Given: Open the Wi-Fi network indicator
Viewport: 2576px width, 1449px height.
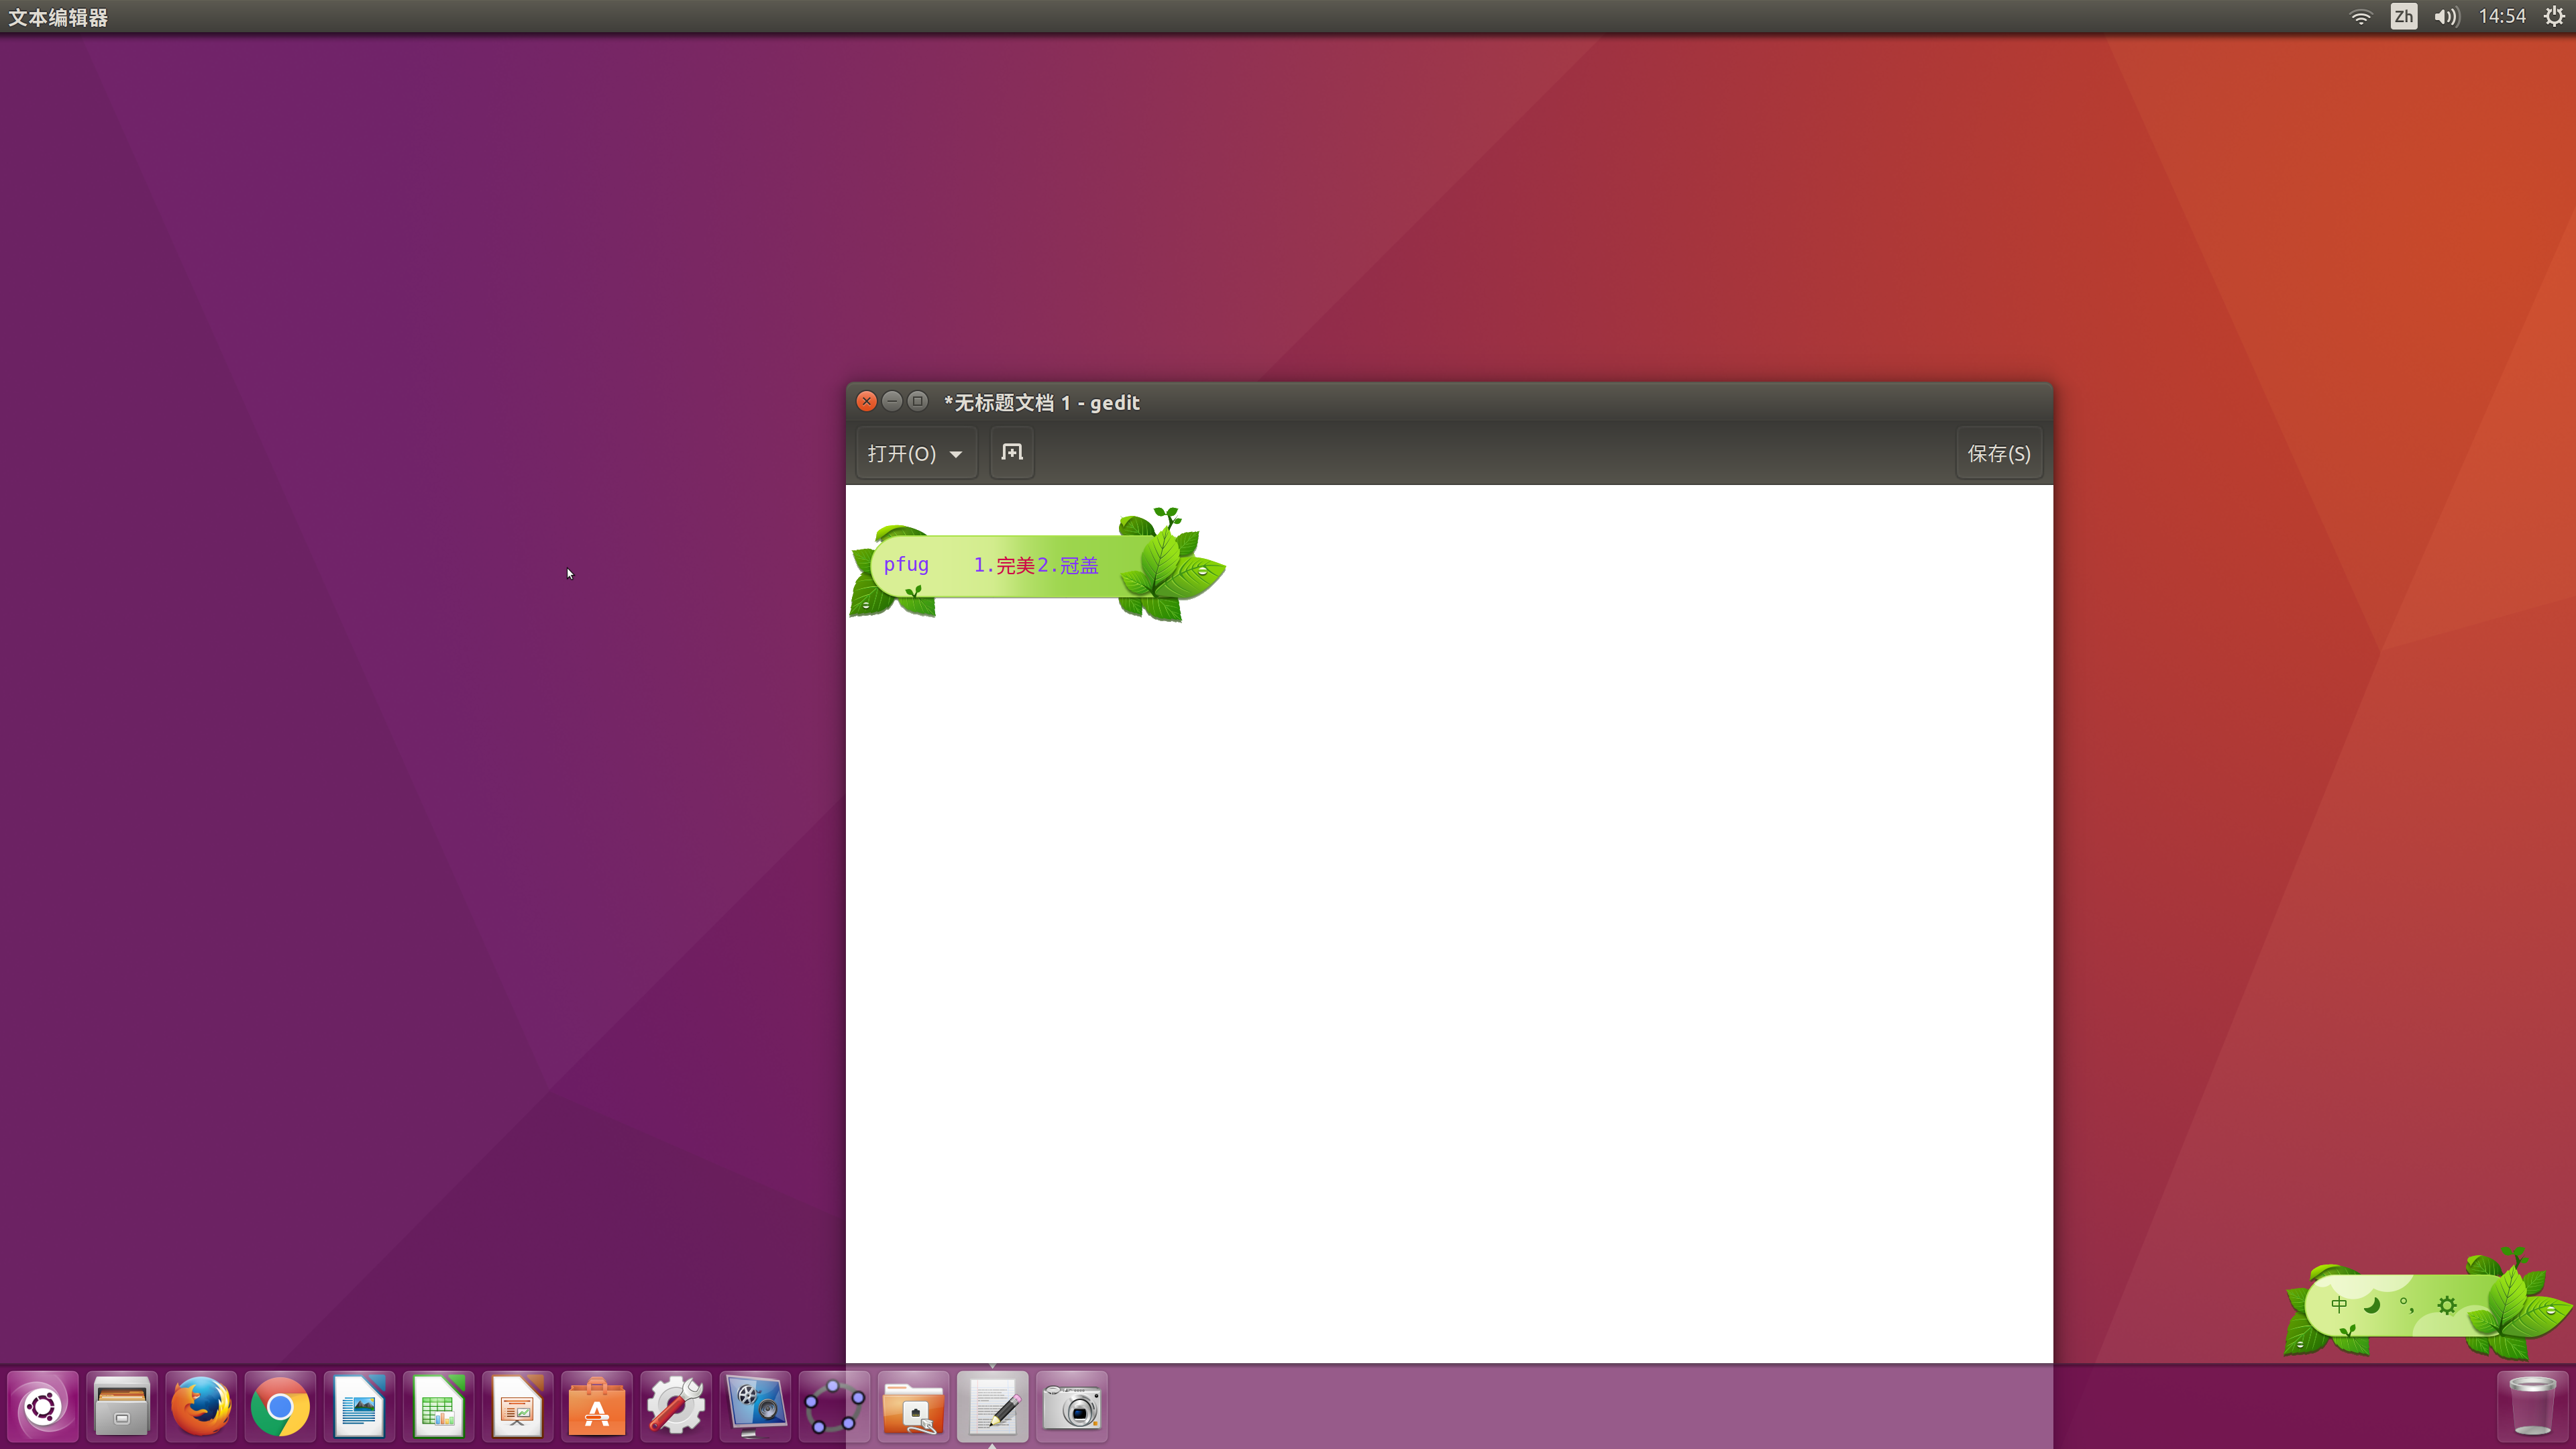Looking at the screenshot, I should click(2360, 17).
